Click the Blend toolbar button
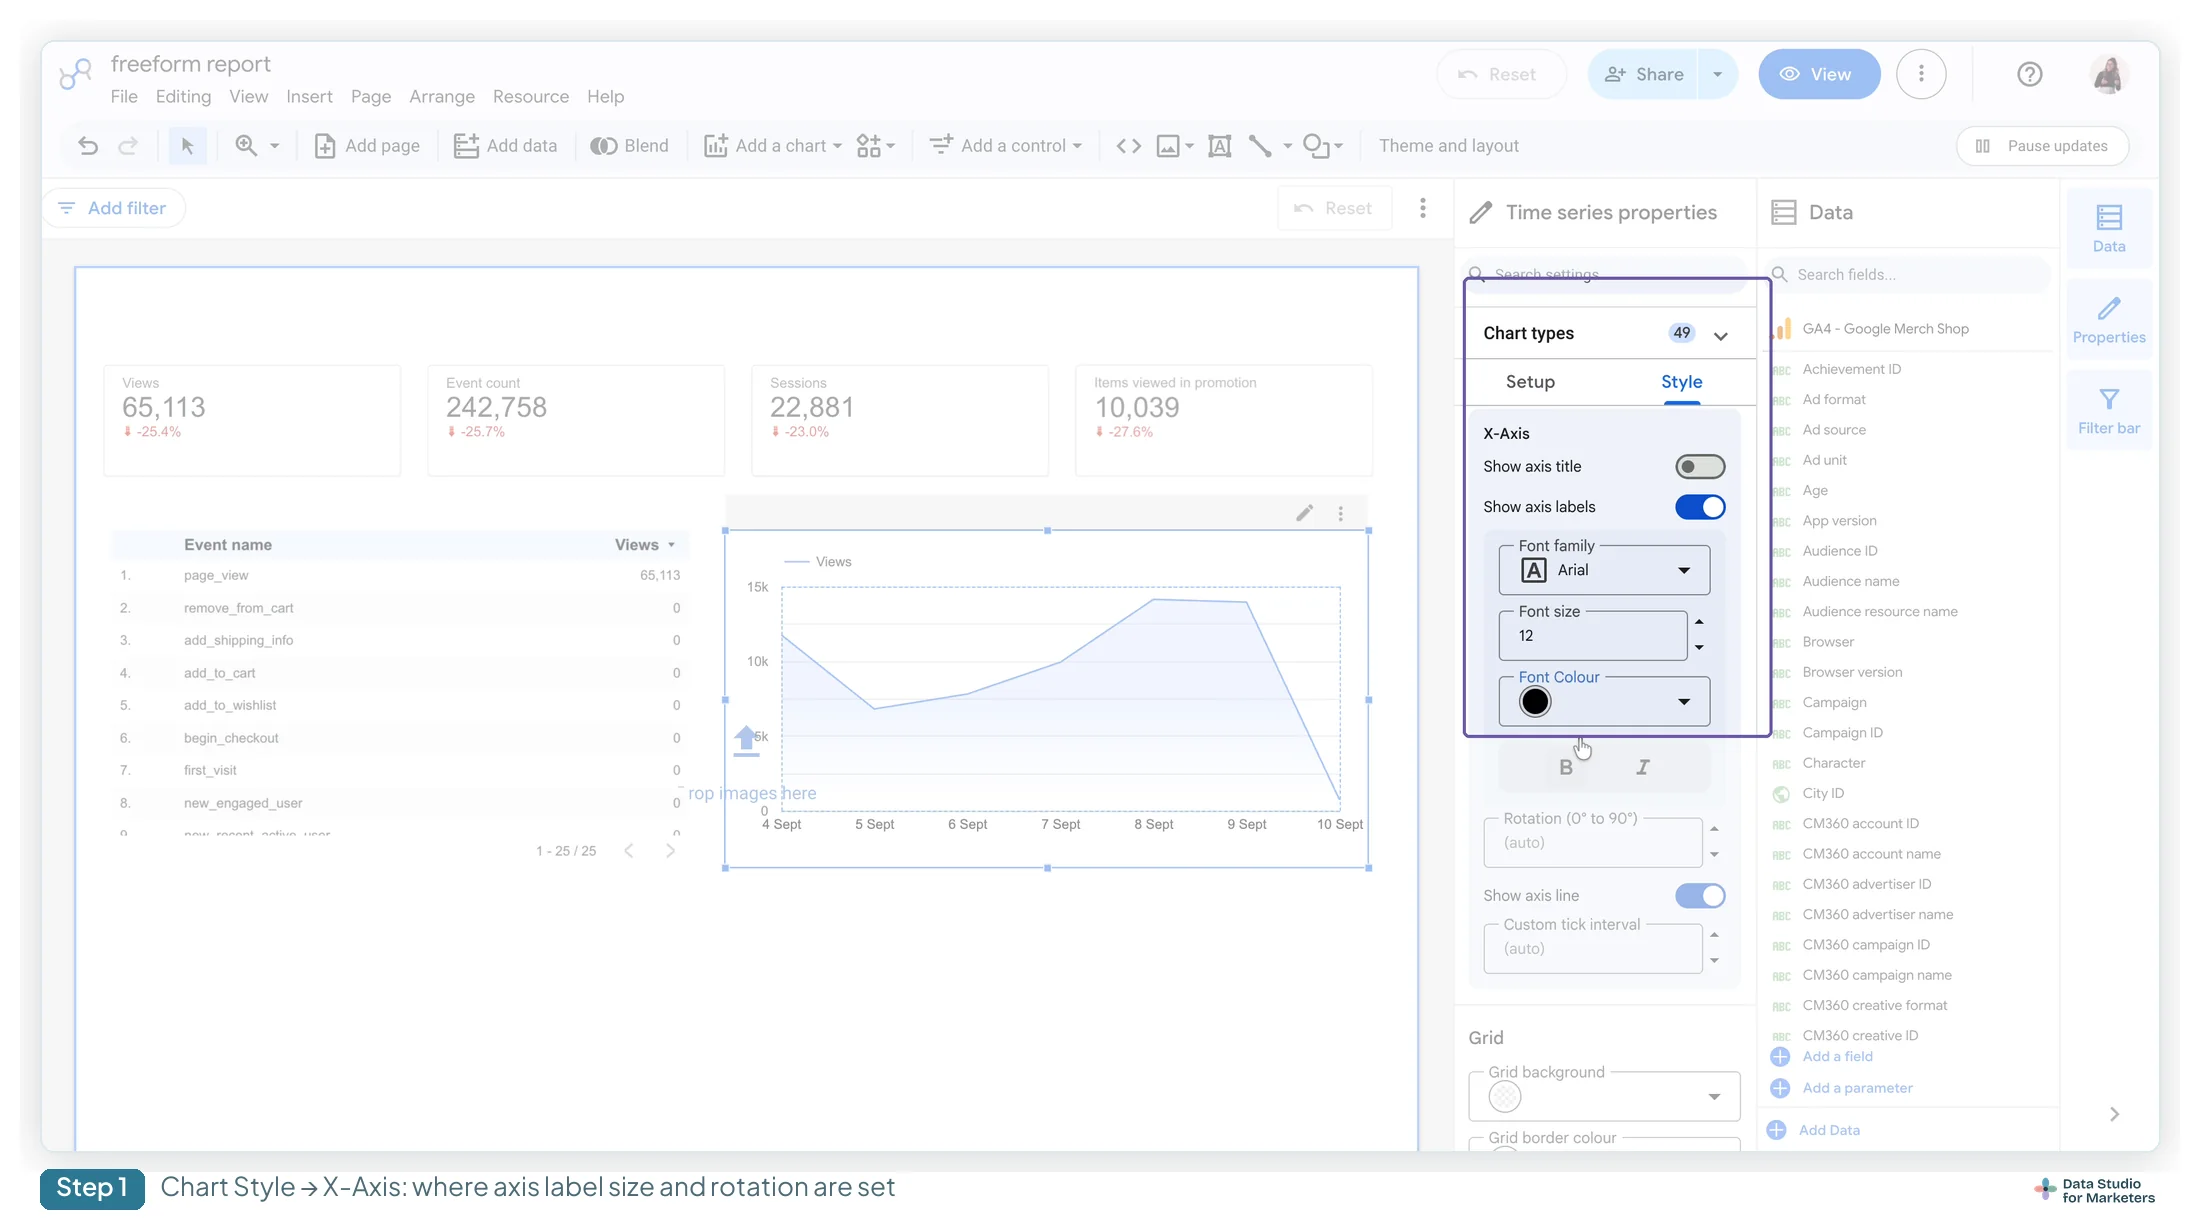 point(629,146)
